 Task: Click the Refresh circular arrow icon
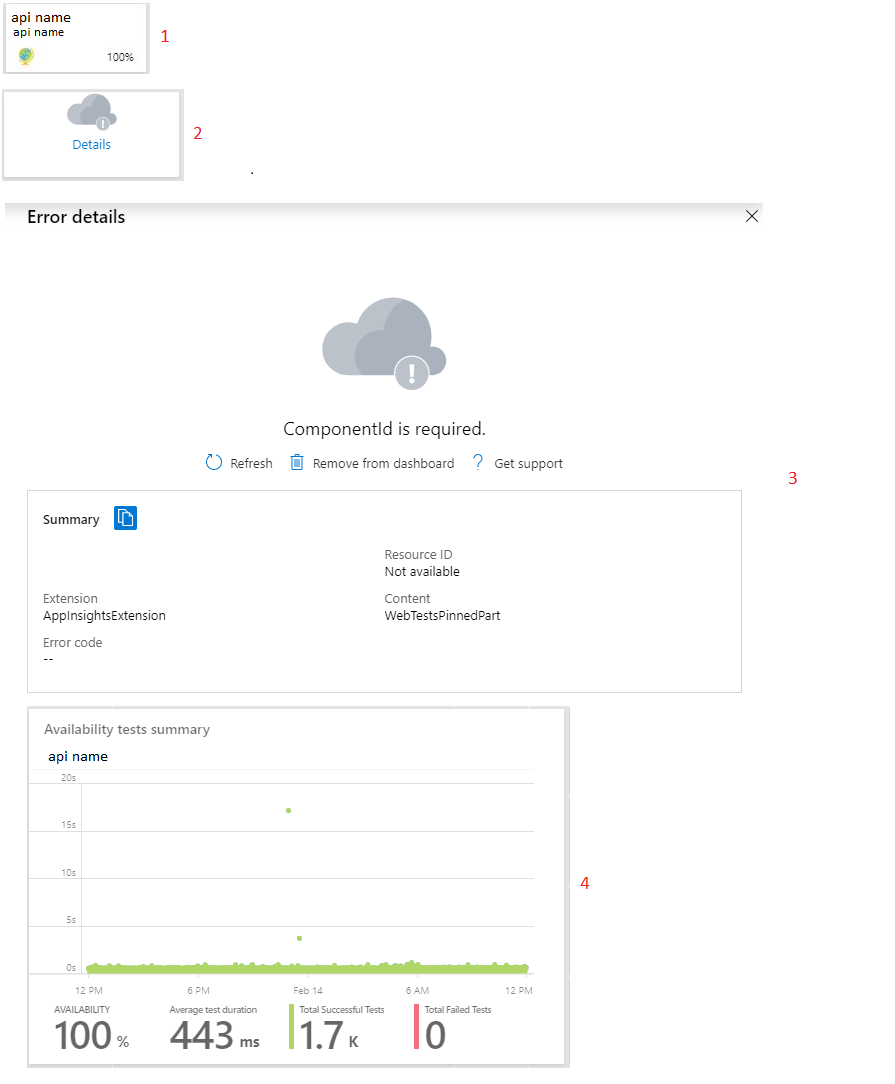[214, 462]
